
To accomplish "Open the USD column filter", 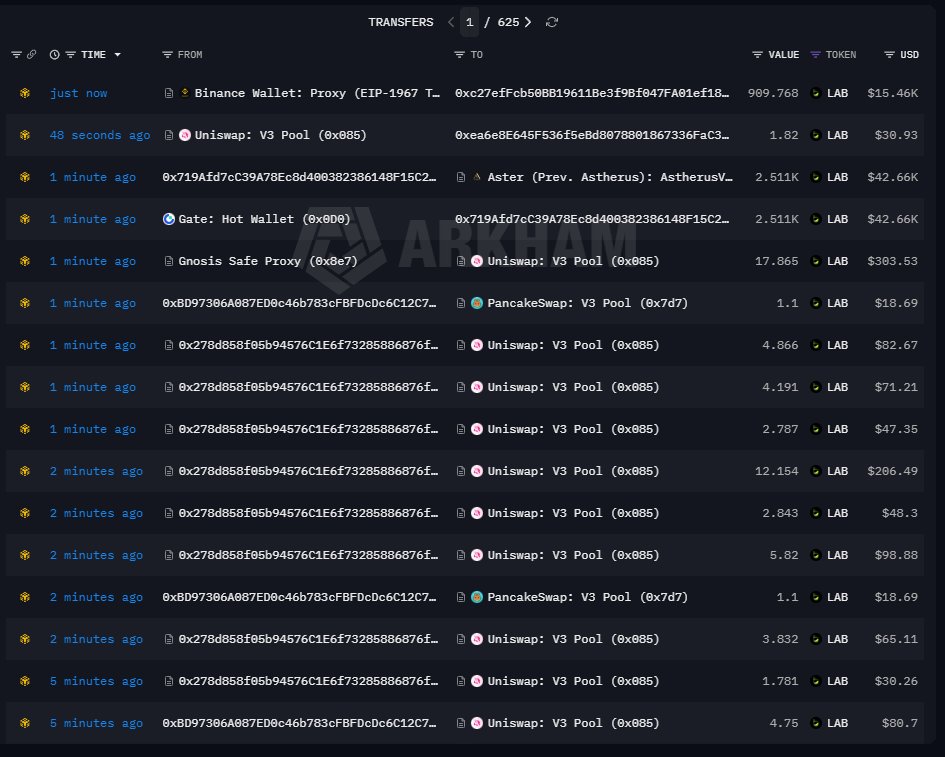I will [889, 55].
